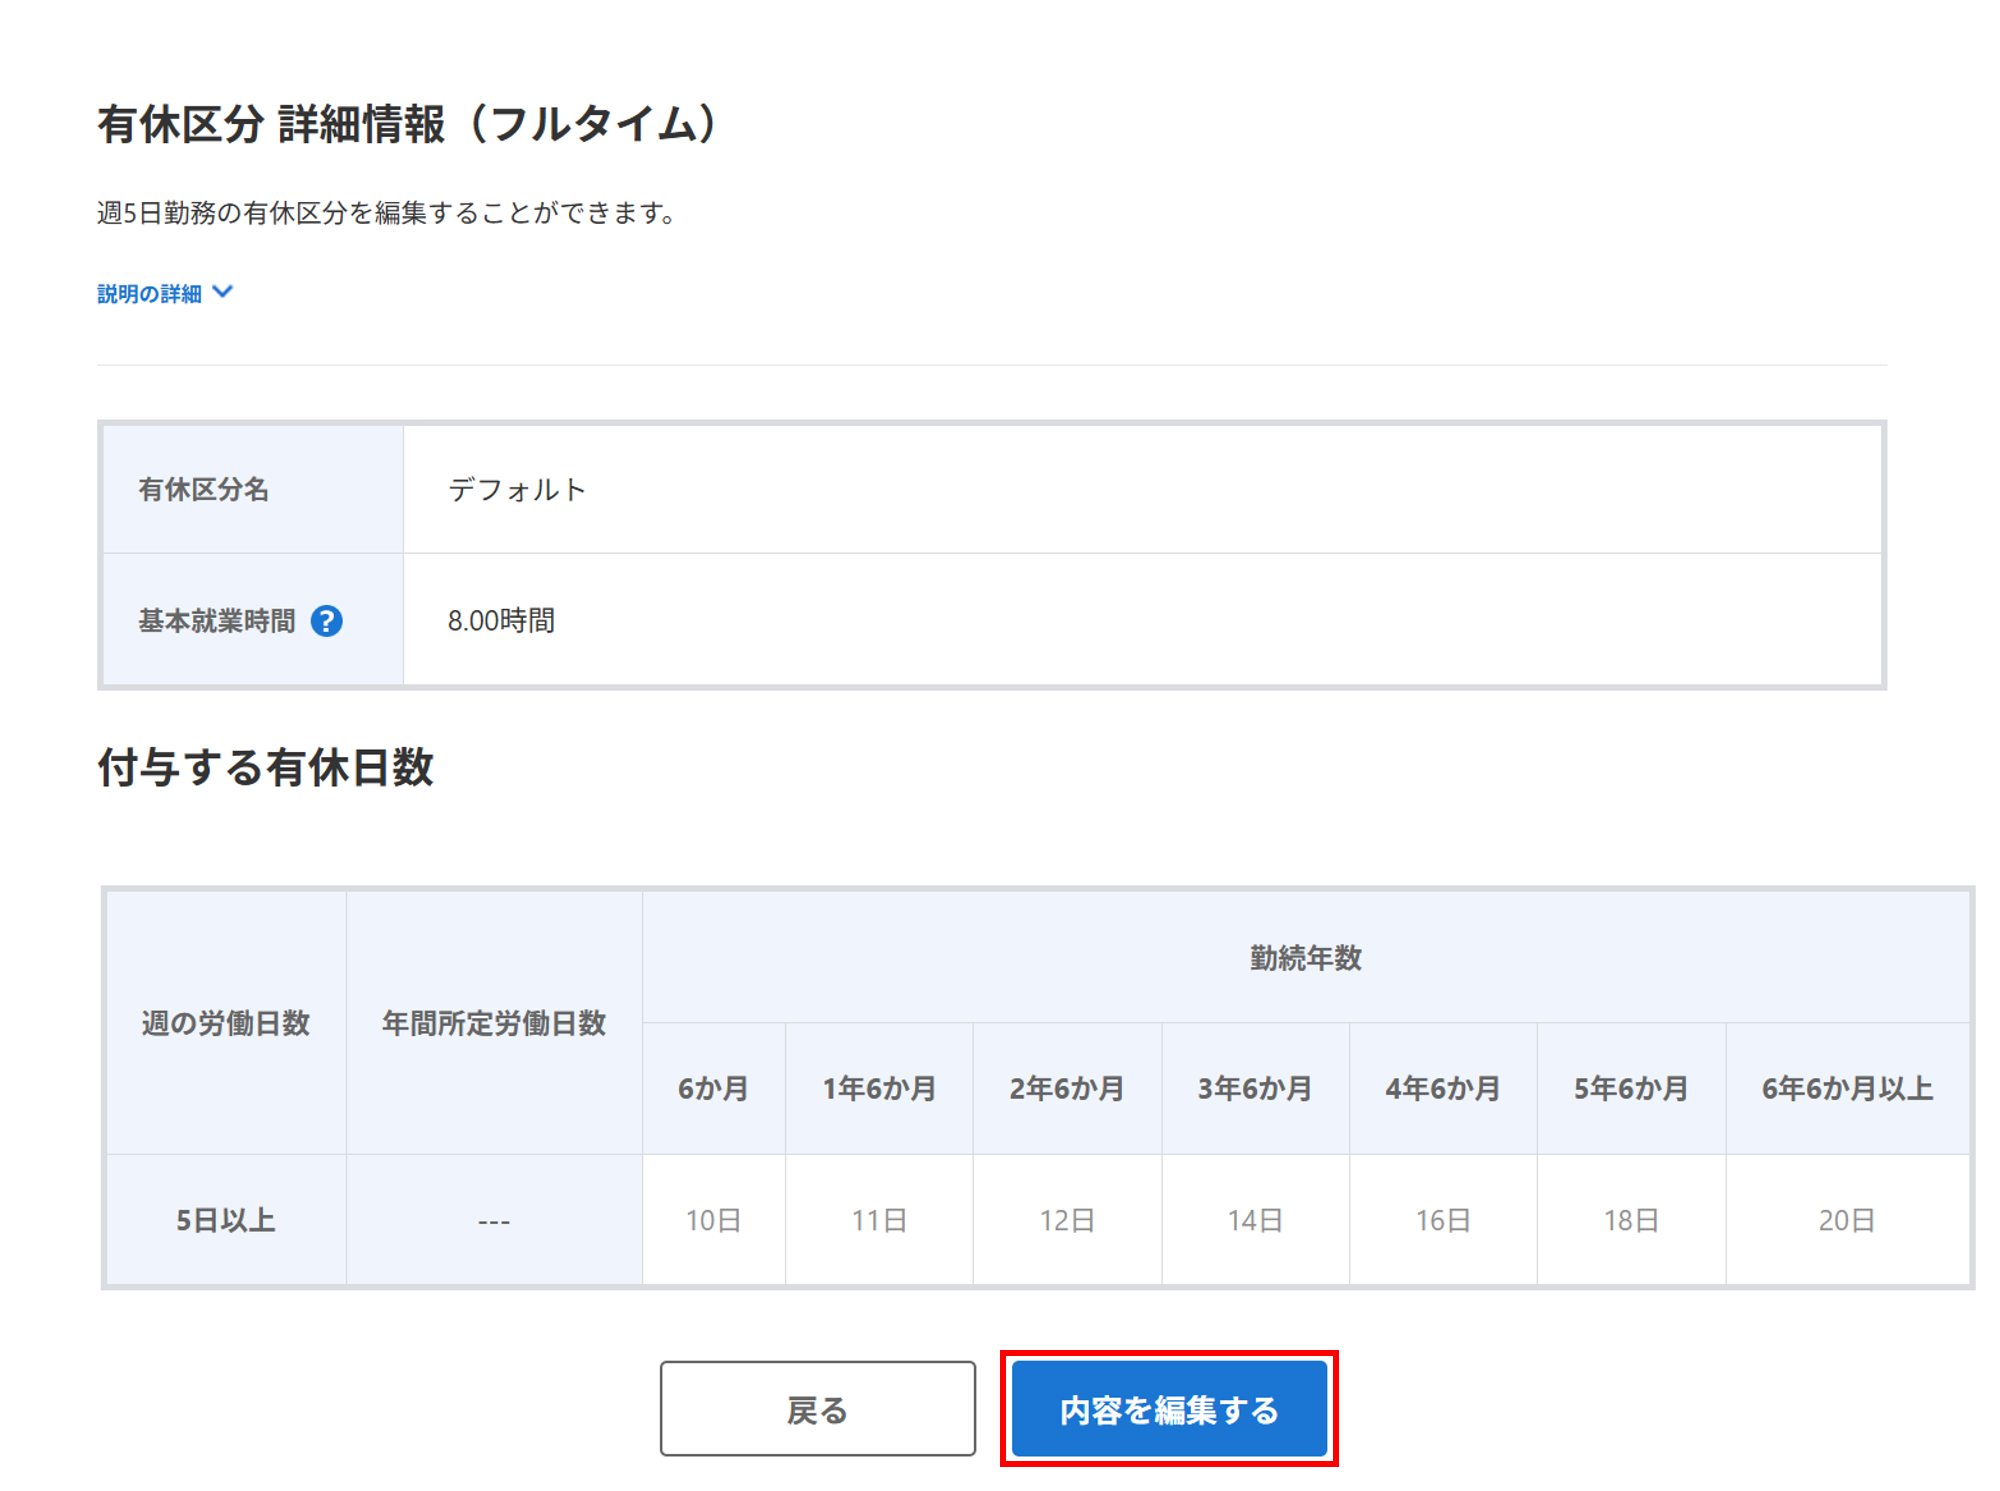Click the 戻る button
Image resolution: width=2000 pixels, height=1491 pixels.
pyautogui.click(x=816, y=1409)
